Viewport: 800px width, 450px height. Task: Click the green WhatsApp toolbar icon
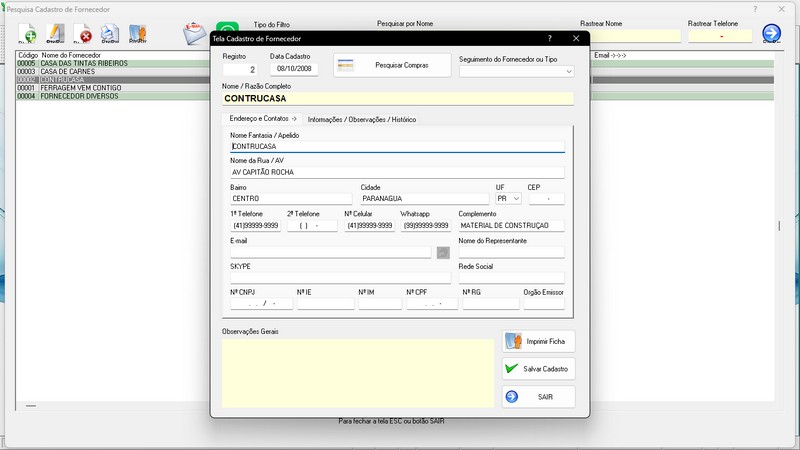tap(227, 27)
